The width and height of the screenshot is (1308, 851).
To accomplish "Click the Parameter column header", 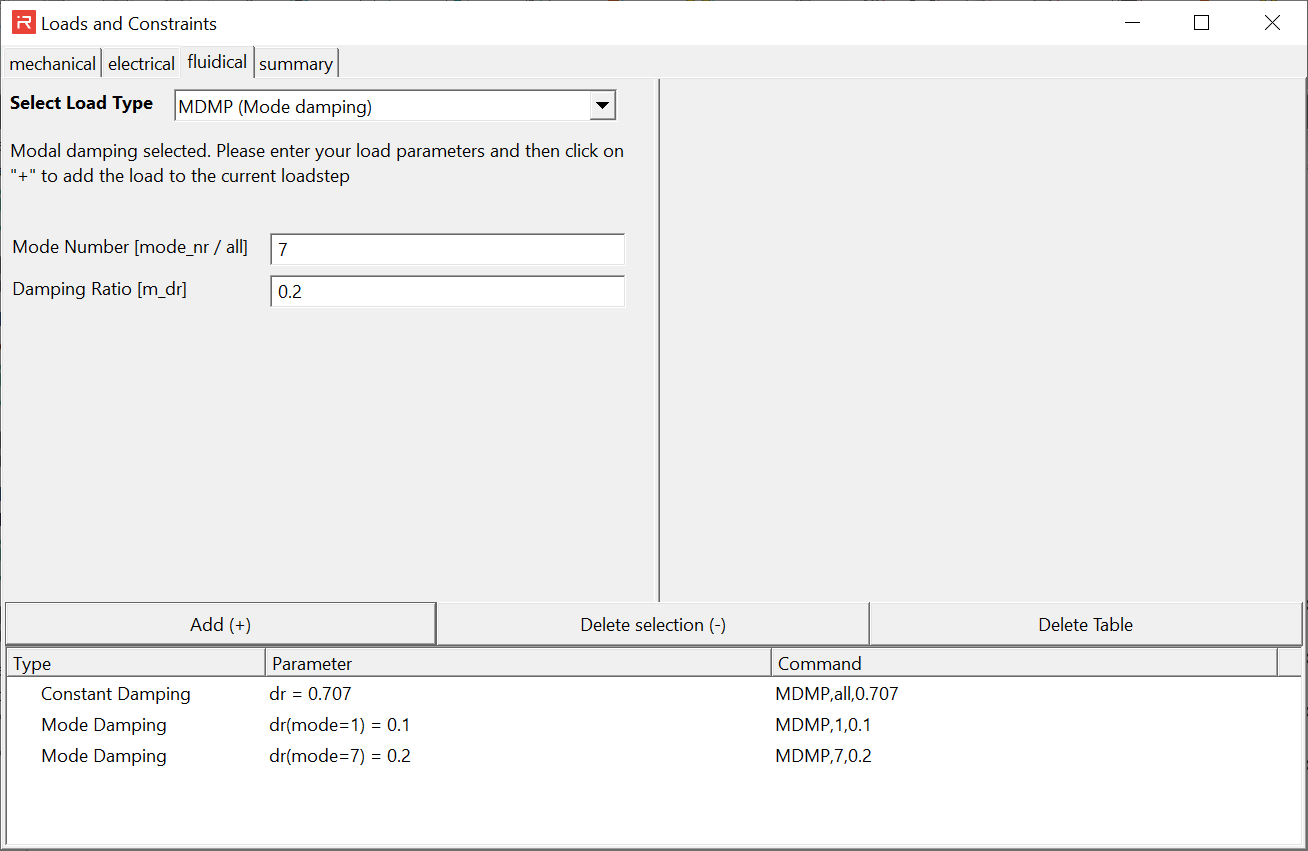I will [518, 663].
